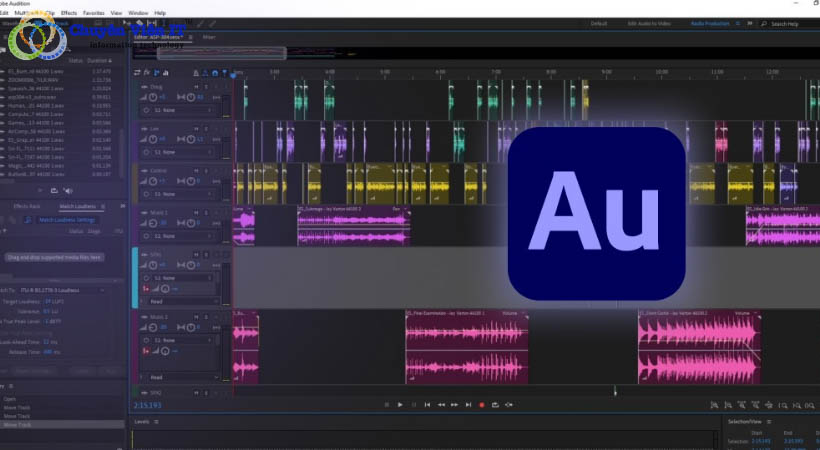Image resolution: width=820 pixels, height=450 pixels.
Task: Mute the Music 1 track
Action: click(196, 212)
